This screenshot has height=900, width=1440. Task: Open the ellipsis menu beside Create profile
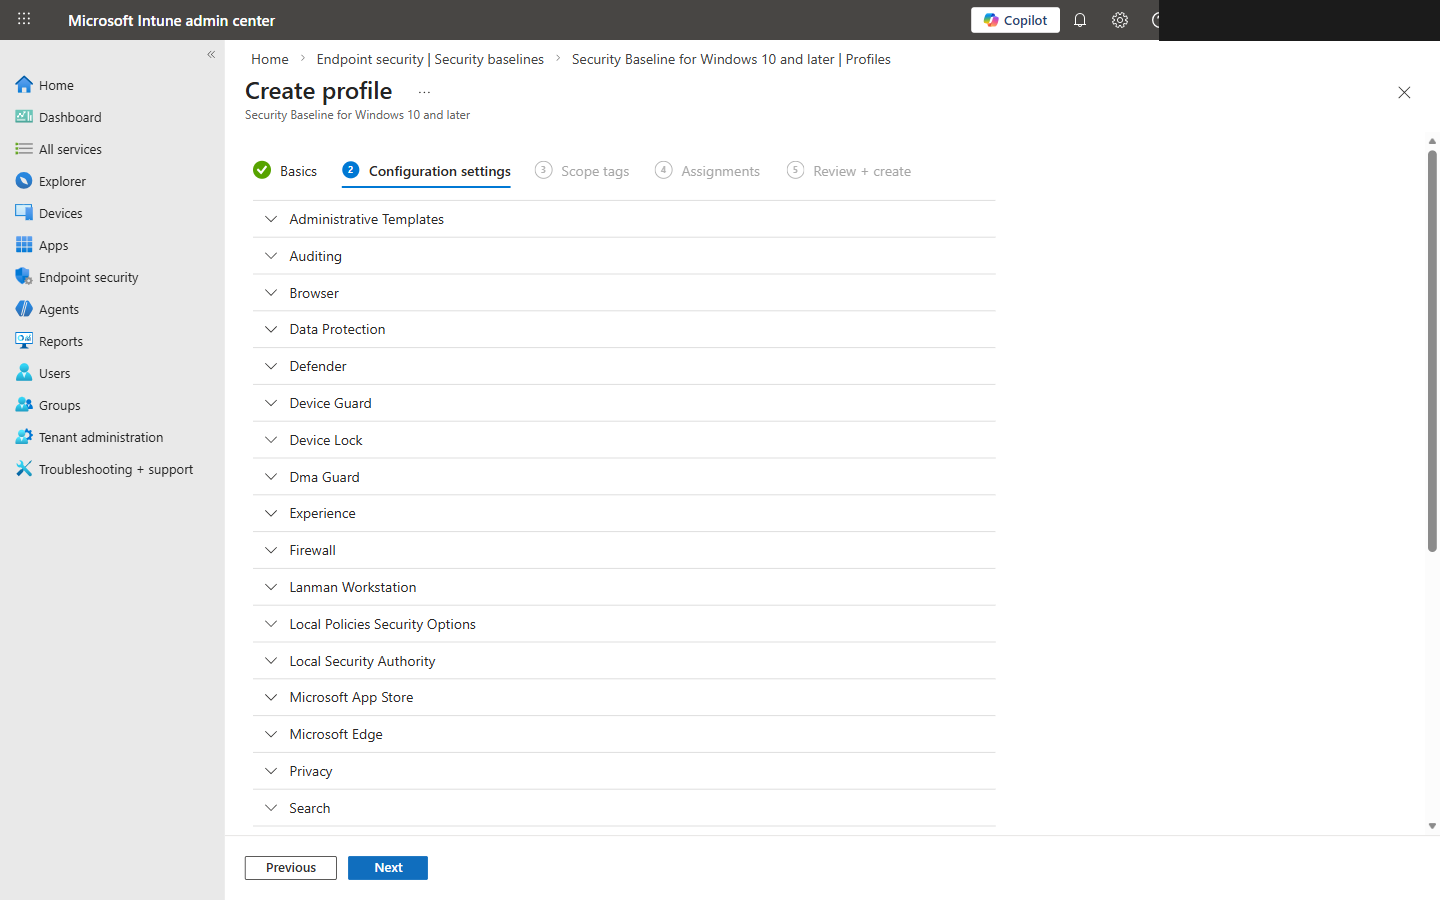[424, 91]
